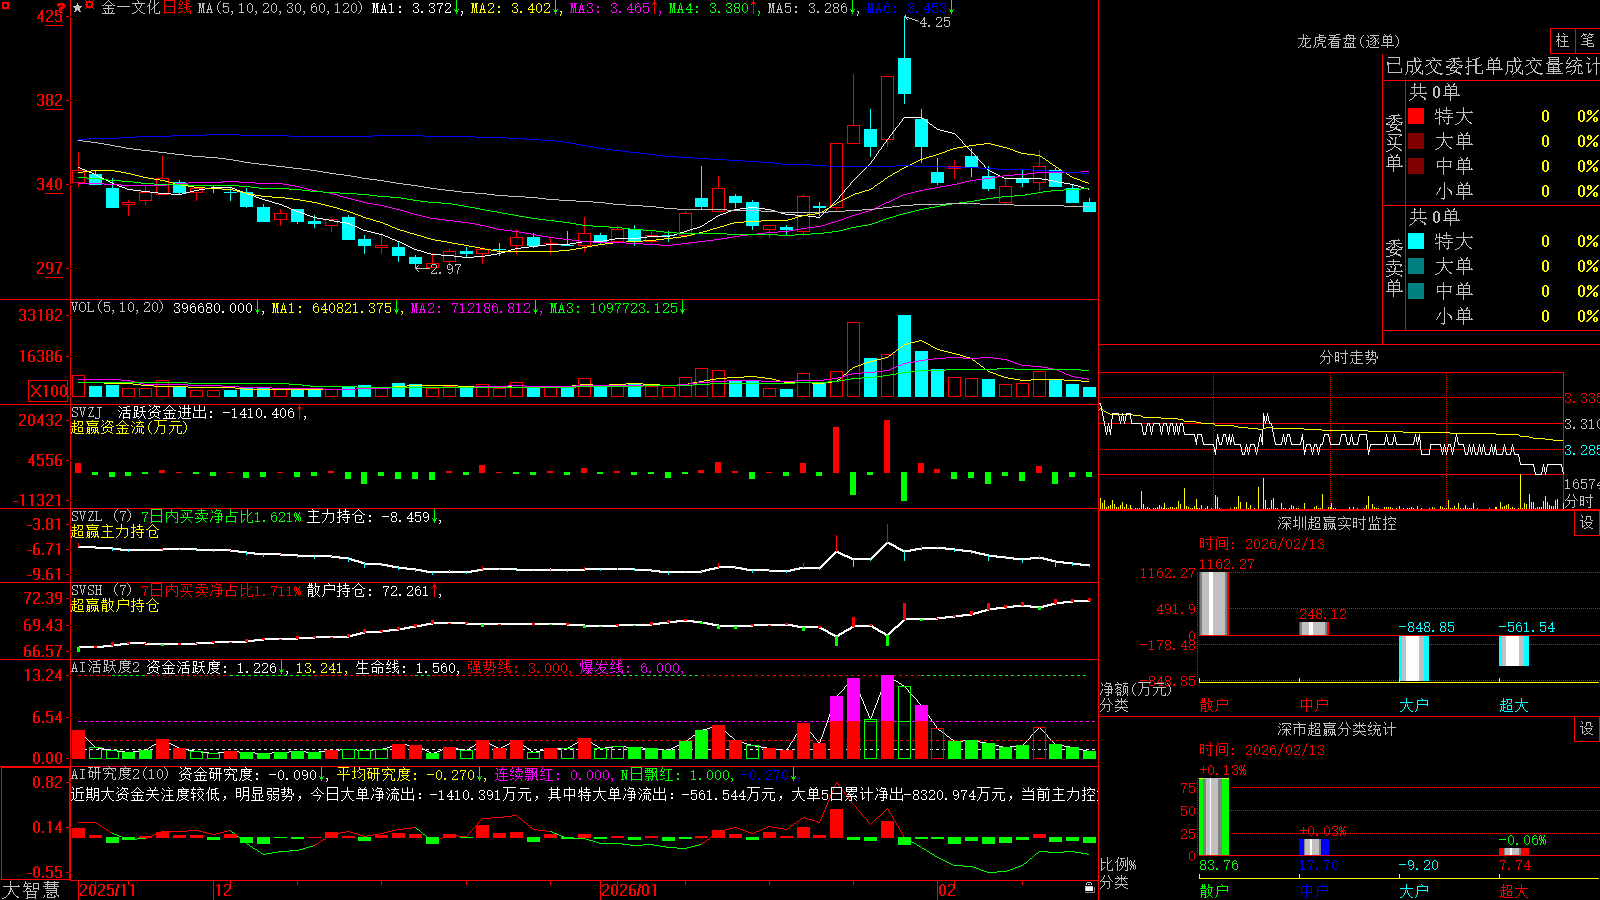Click the 深市超赢分类统计 title
The image size is (1600, 900).
point(1336,729)
